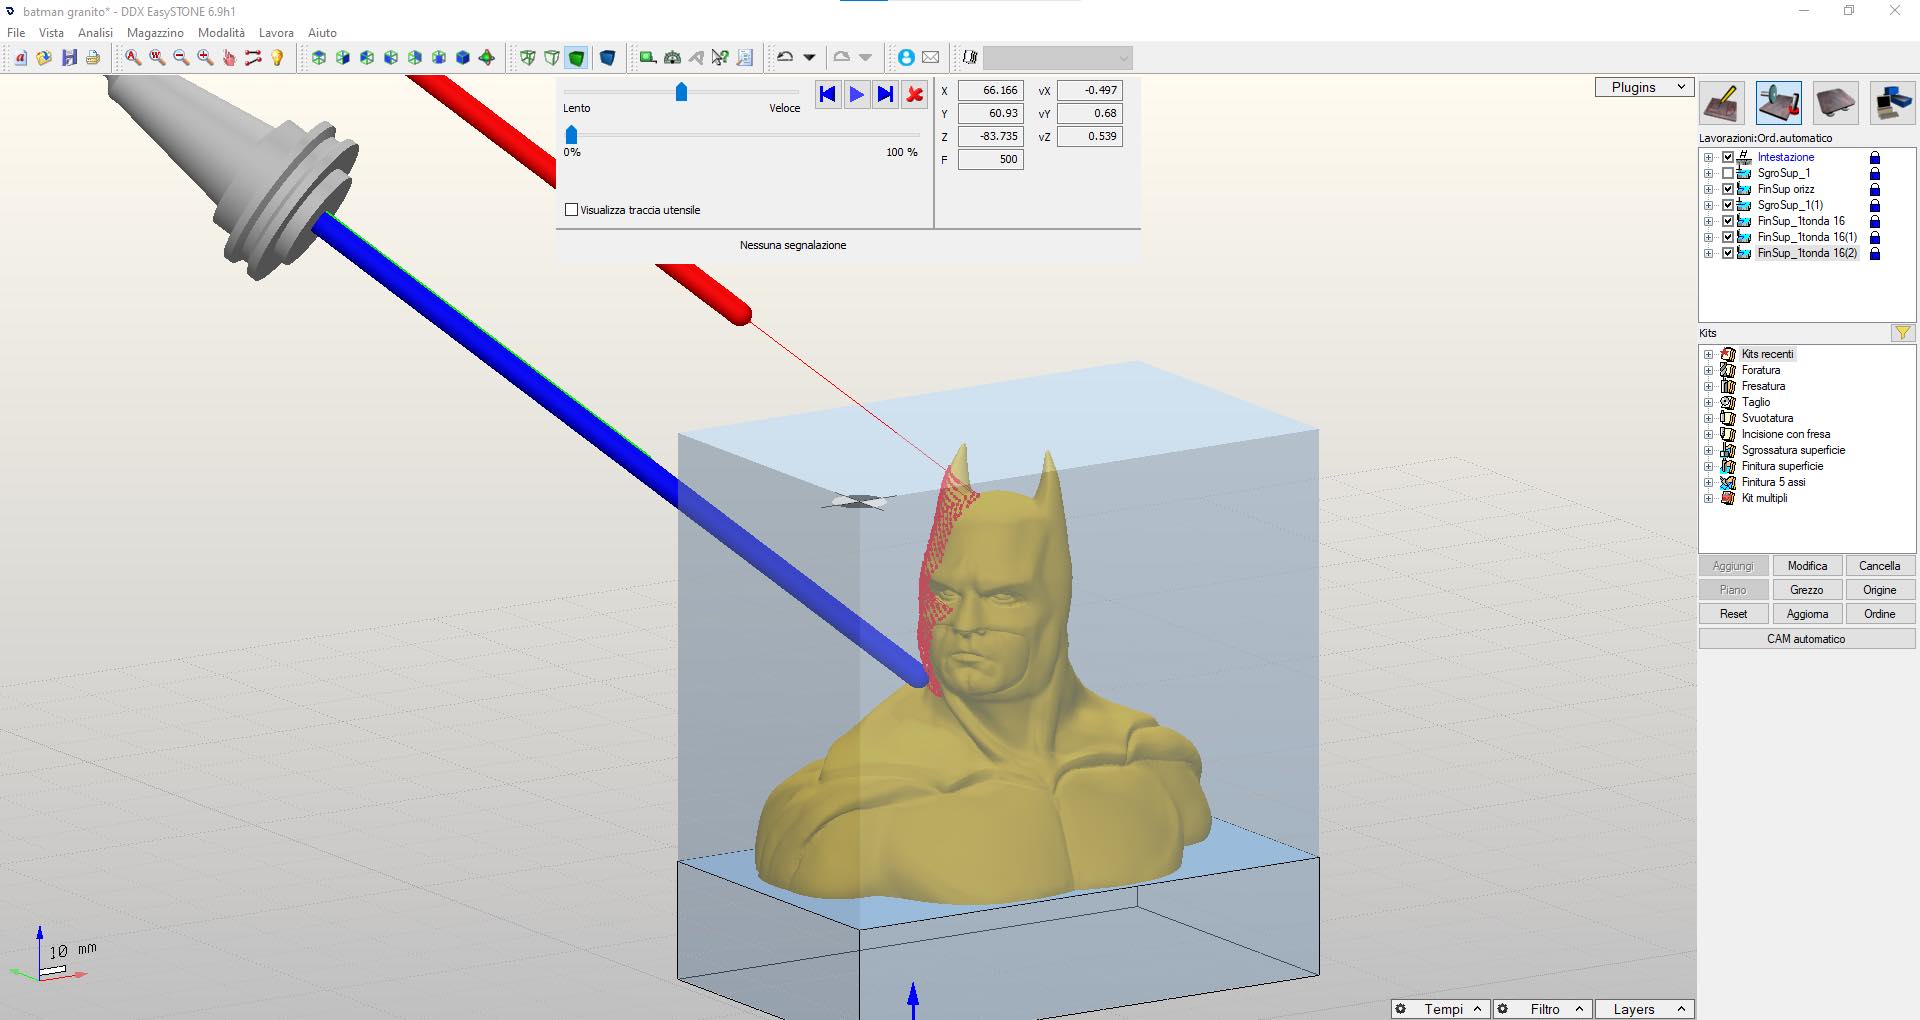Expand the Intestazione tree node
Screen dimensions: 1920x1020
[x=1709, y=157]
